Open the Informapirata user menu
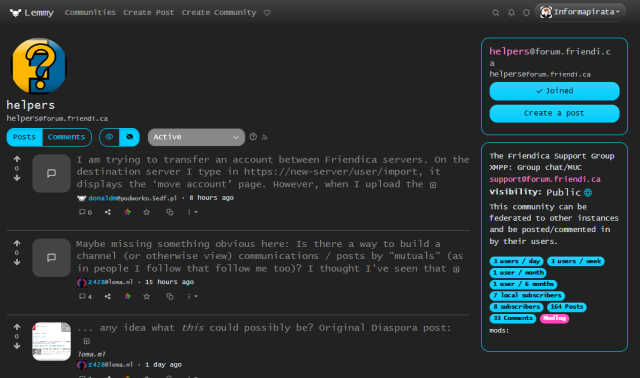This screenshot has width=640, height=378. pos(580,12)
